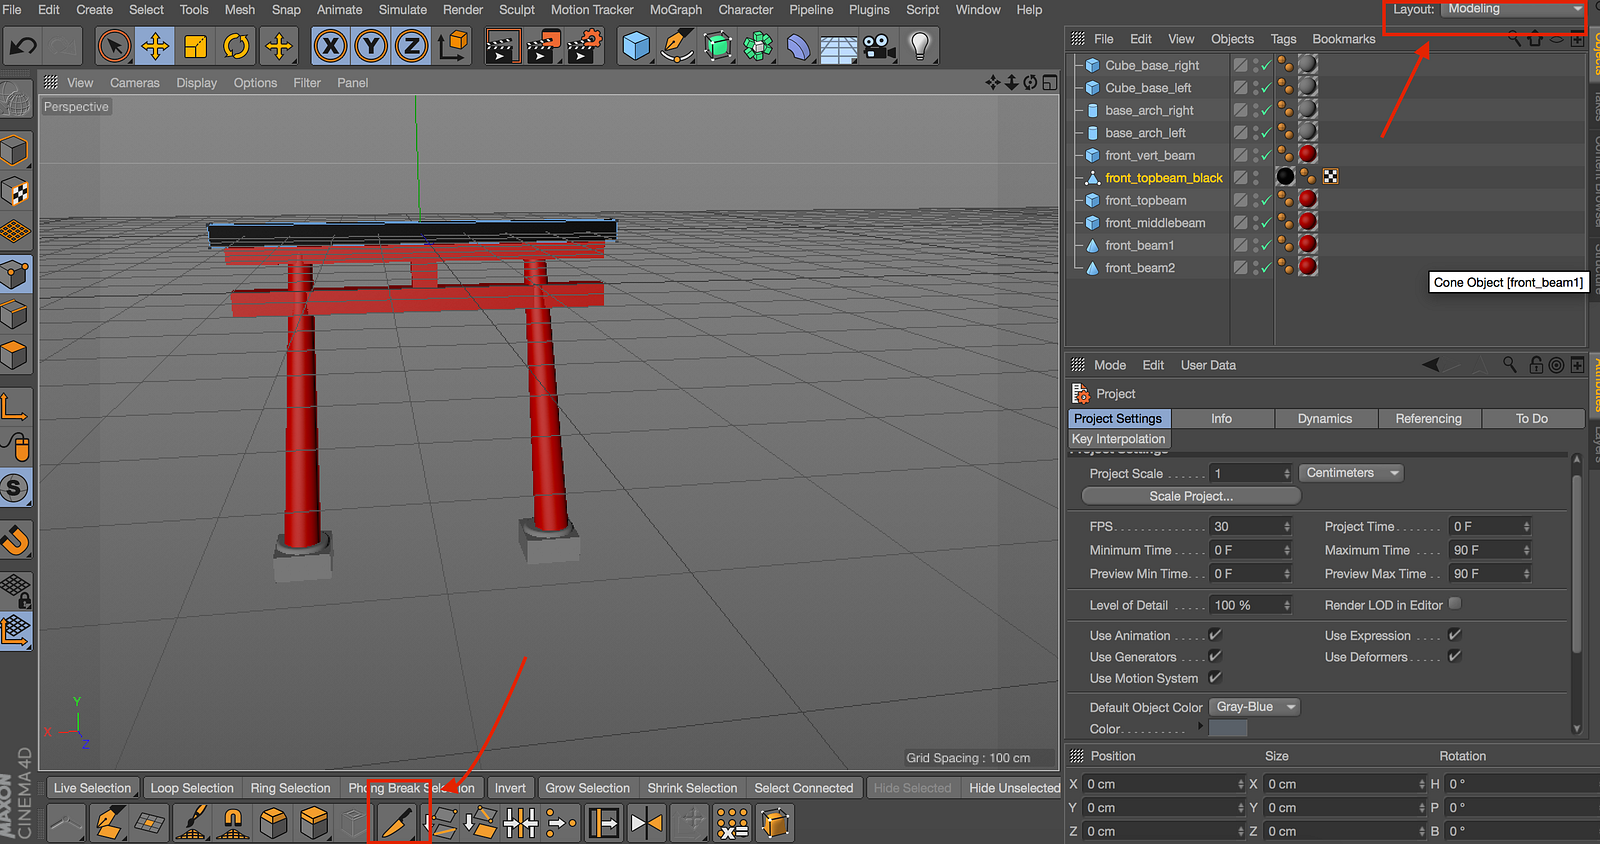Viewport: 1600px width, 844px height.
Task: Click the Scale Project button
Action: tap(1190, 496)
